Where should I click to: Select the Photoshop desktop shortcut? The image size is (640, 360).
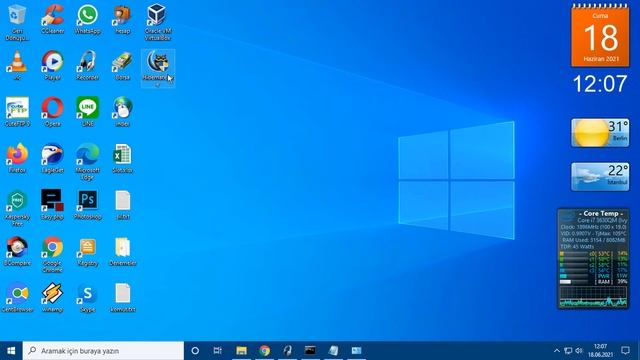click(x=88, y=205)
